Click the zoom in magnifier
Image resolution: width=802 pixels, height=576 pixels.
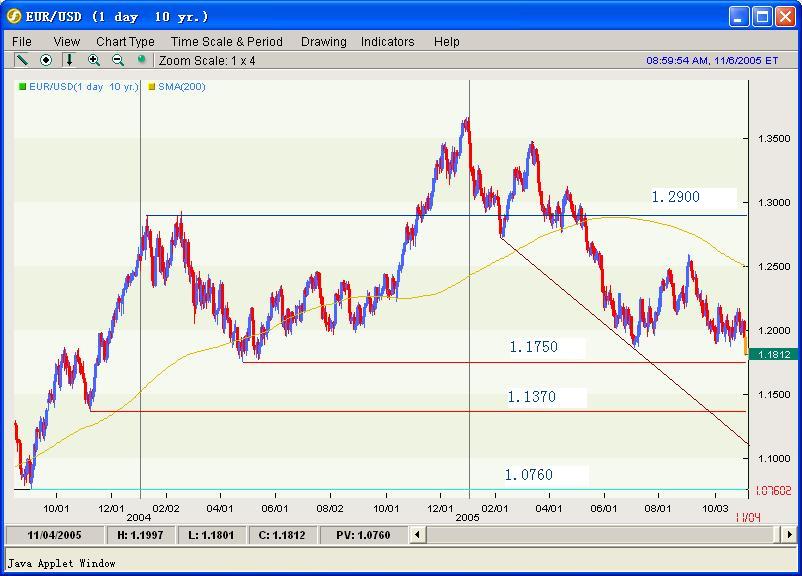point(94,60)
